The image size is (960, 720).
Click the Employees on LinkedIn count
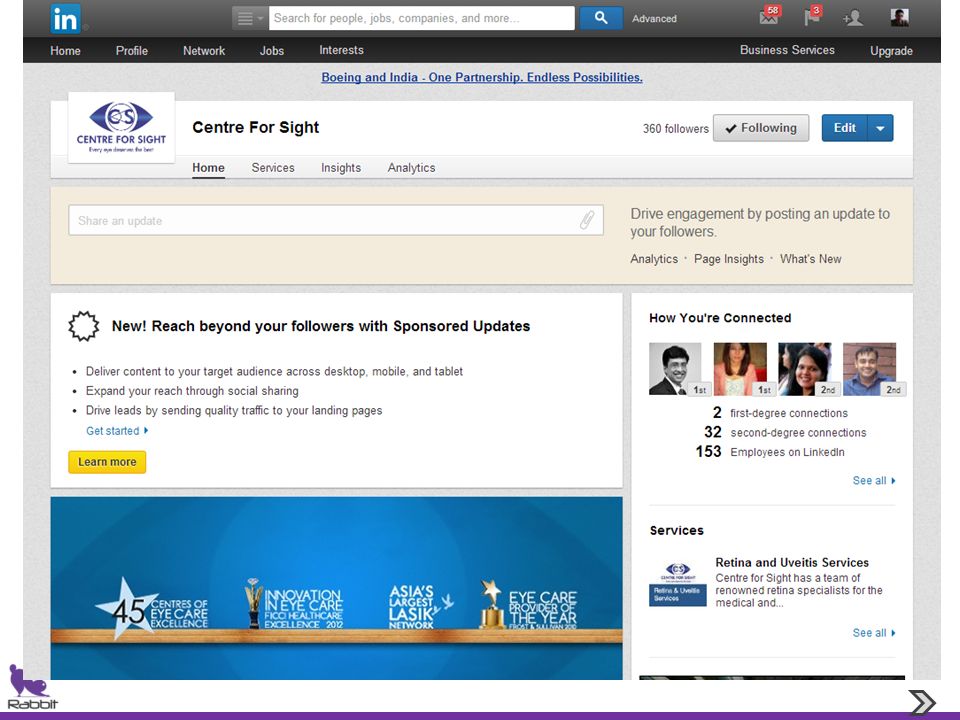click(708, 452)
